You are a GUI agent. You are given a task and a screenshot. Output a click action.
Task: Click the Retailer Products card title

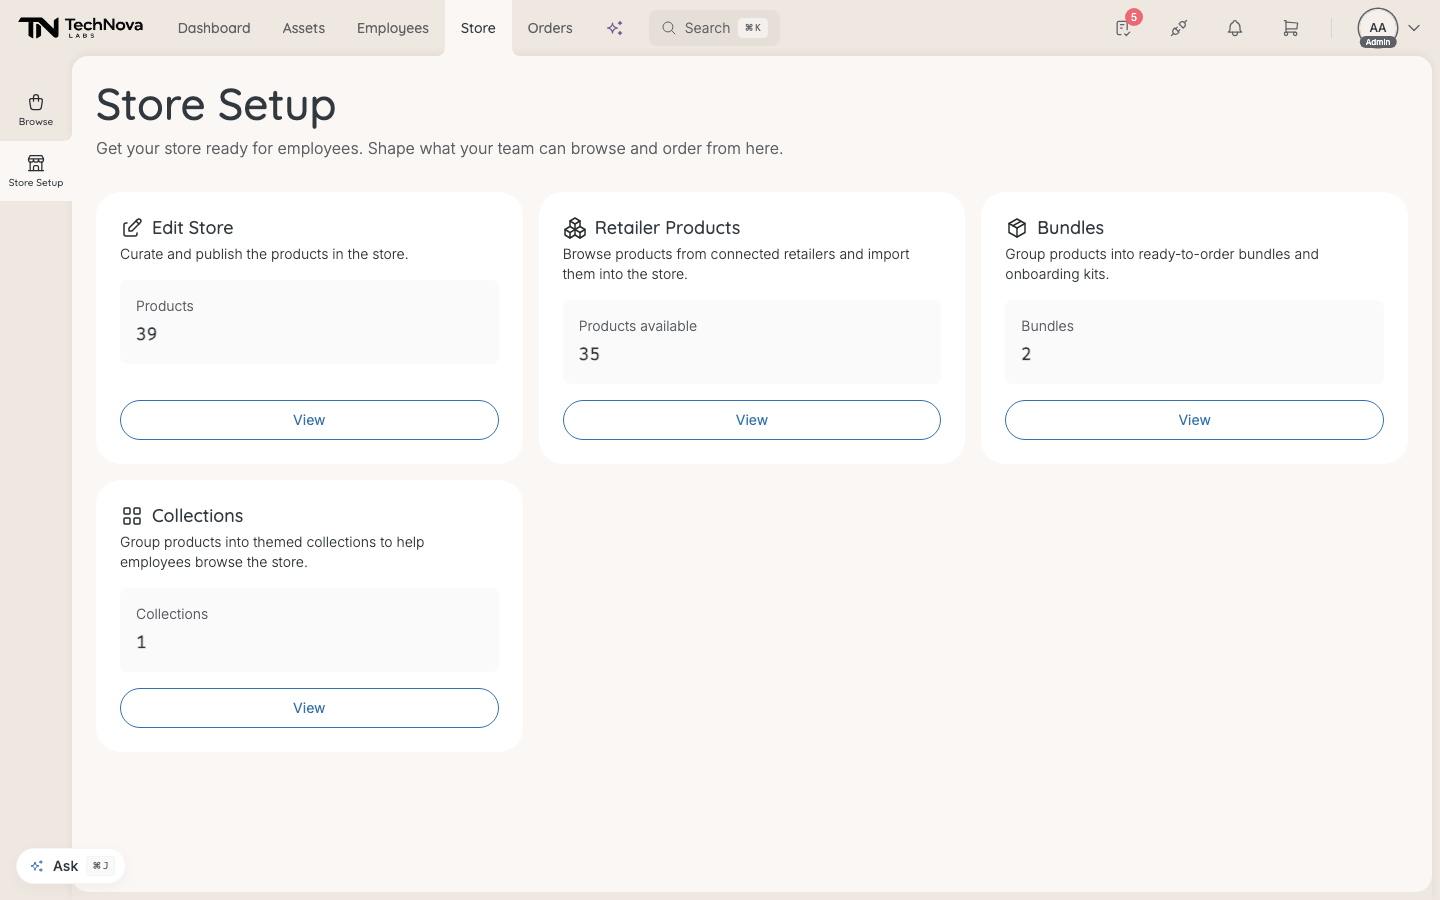coord(668,228)
